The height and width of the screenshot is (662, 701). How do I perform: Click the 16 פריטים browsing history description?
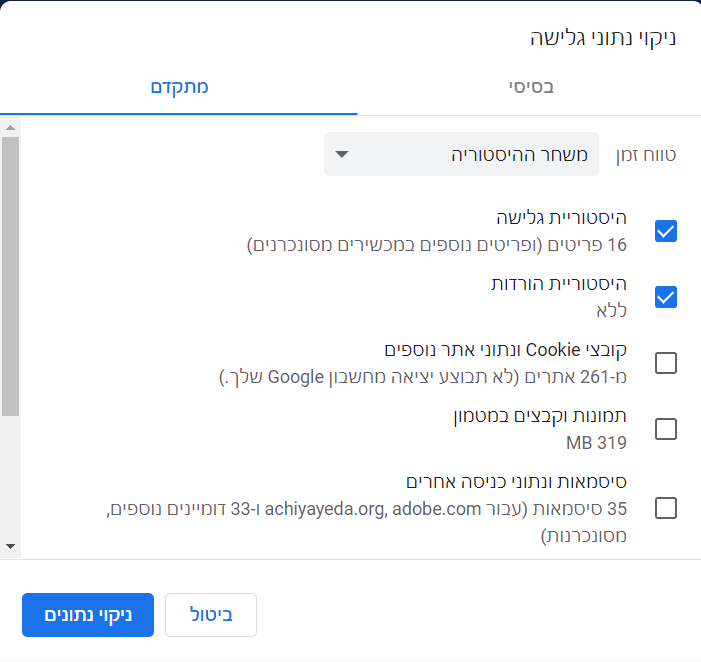pos(437,244)
